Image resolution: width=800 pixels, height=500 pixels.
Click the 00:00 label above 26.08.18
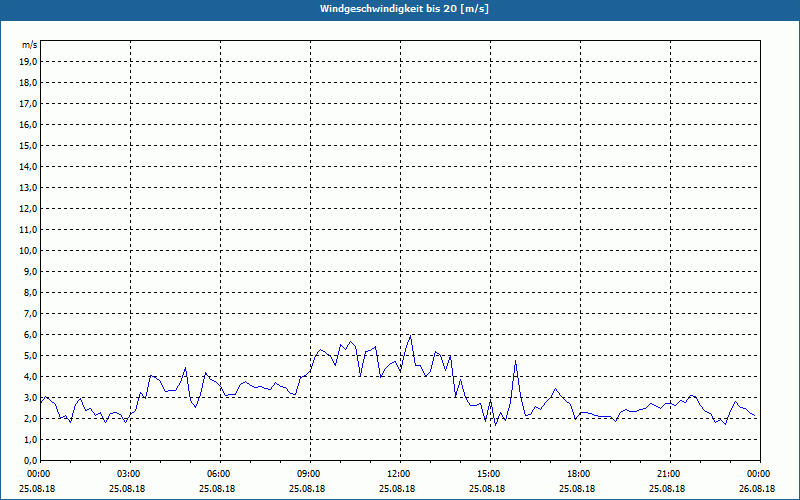click(x=760, y=474)
